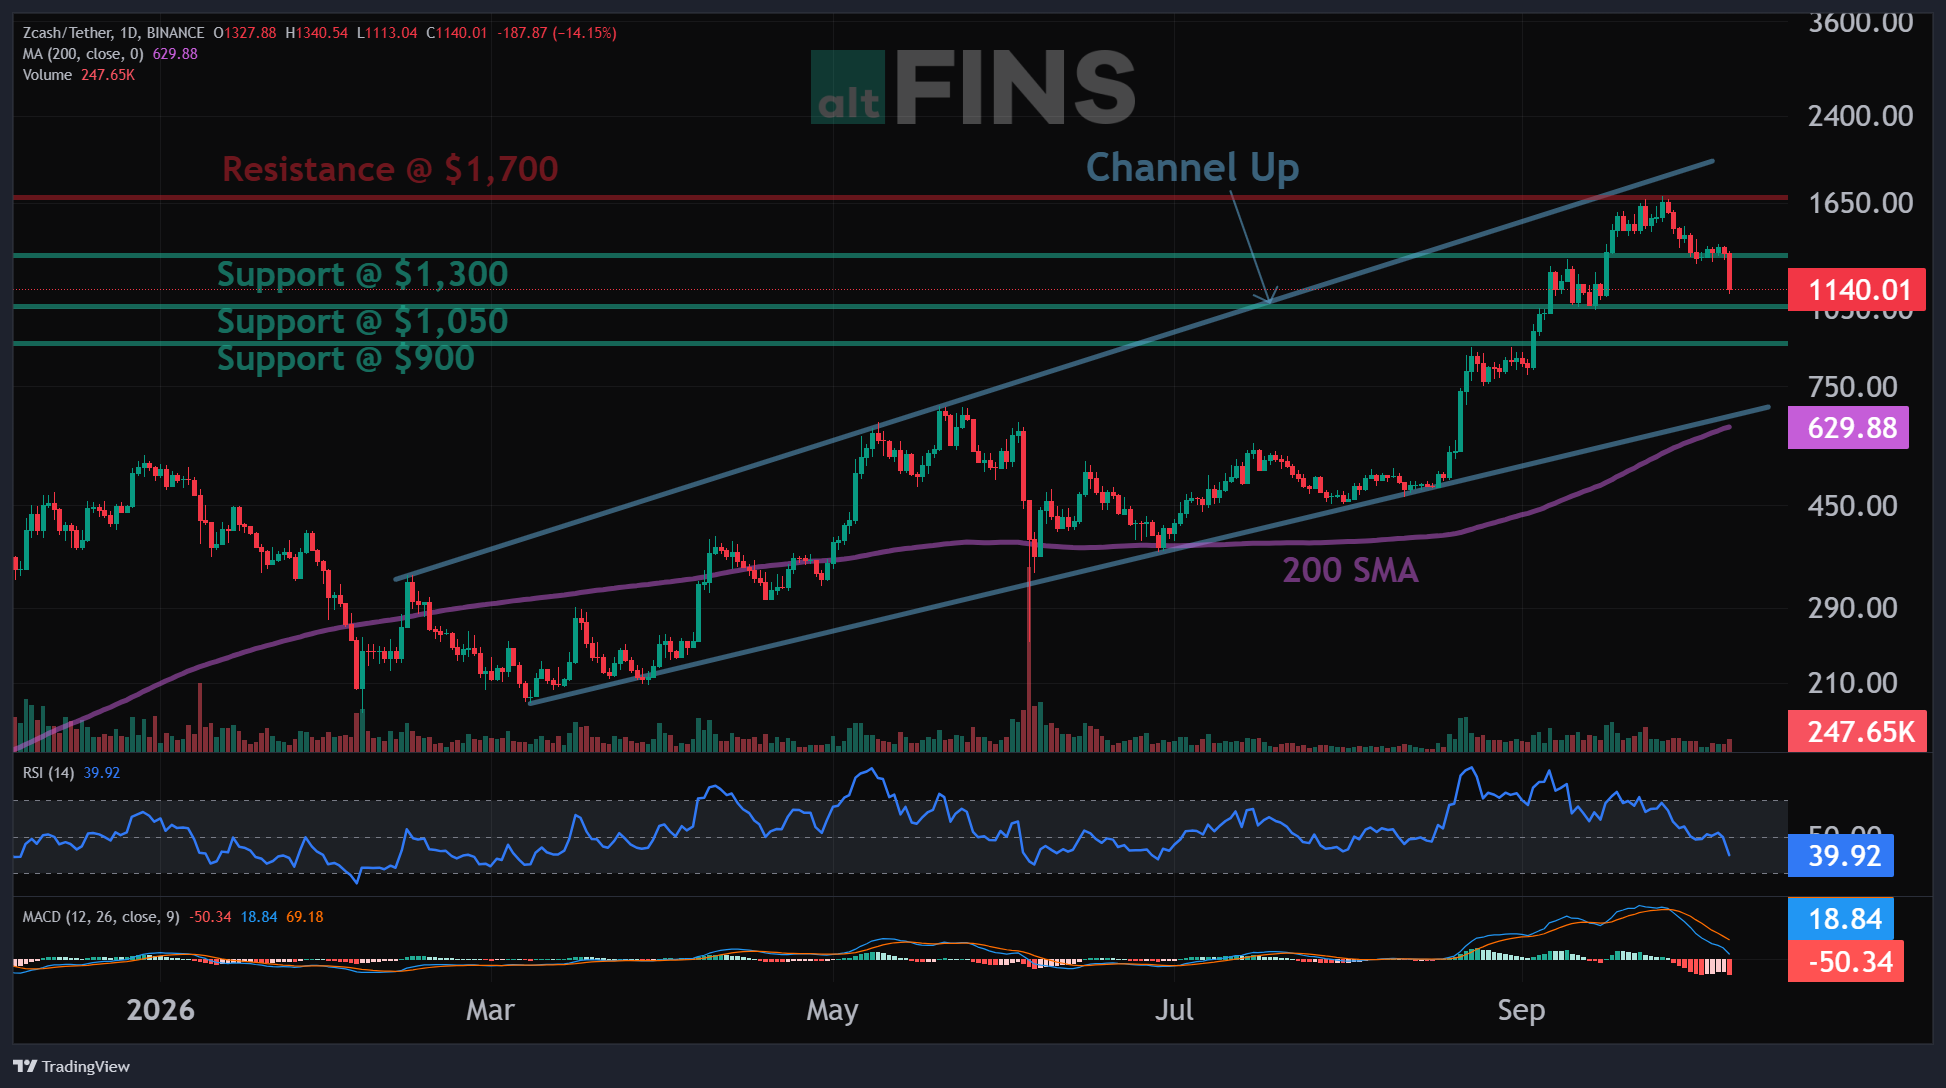Click the 247.65K volume axis label

(1857, 732)
